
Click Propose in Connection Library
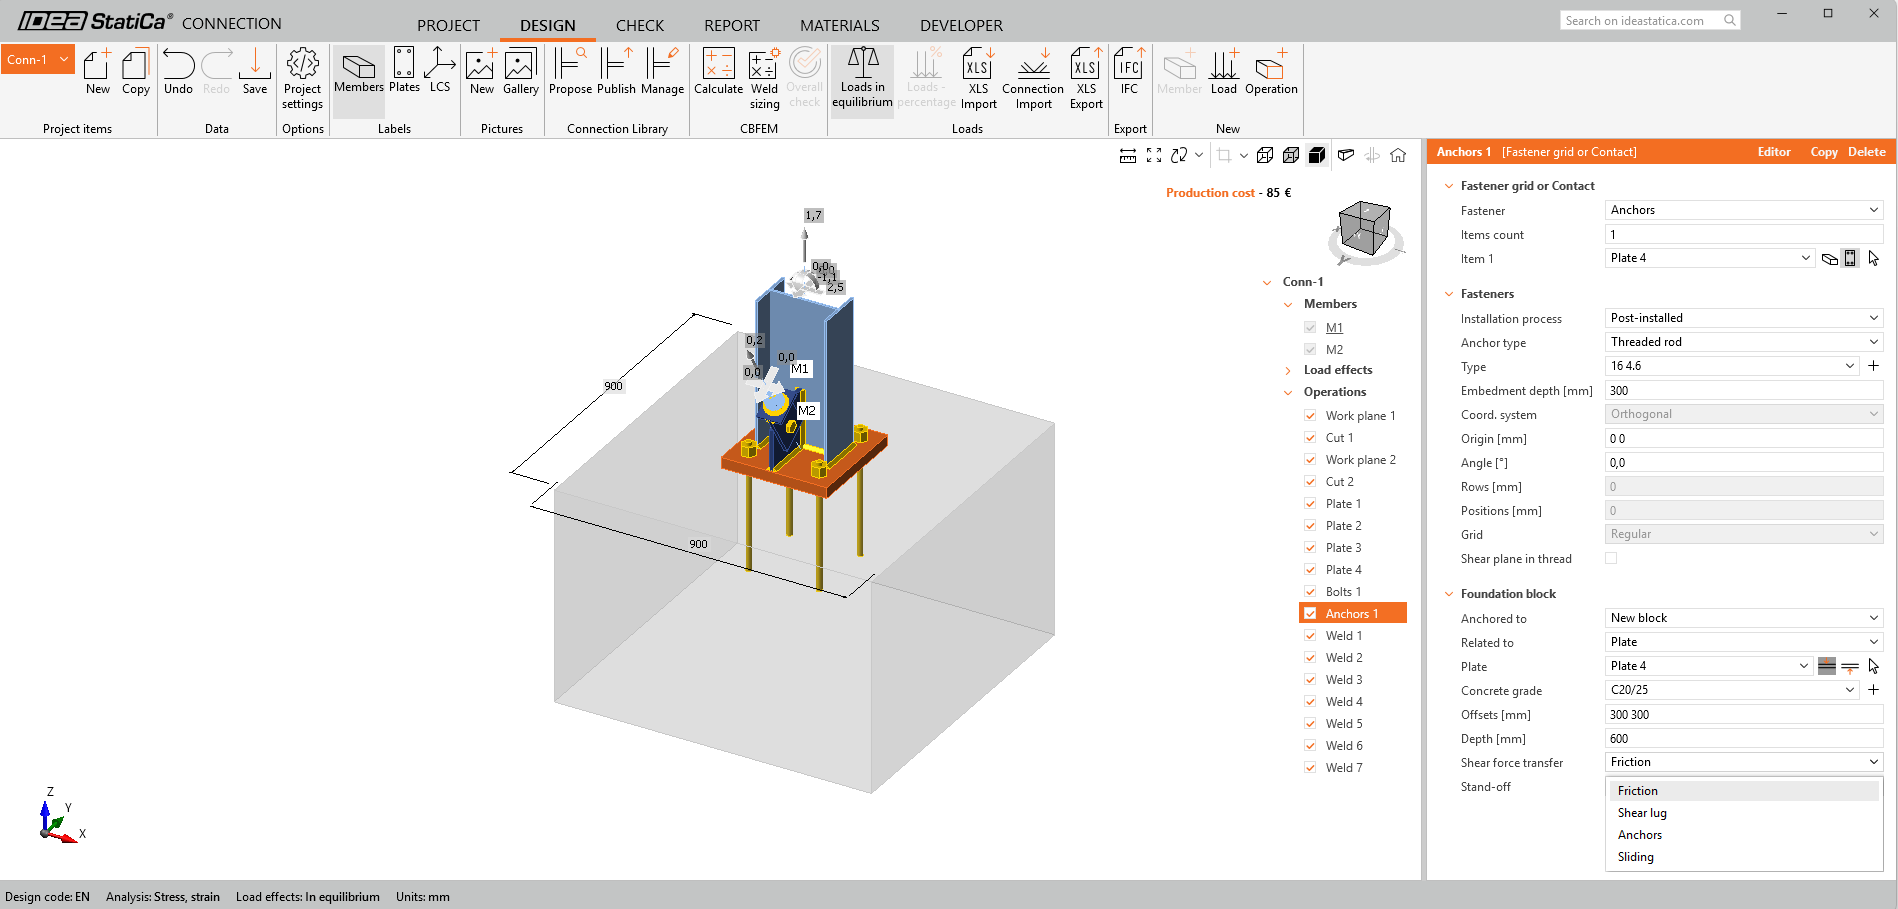point(570,71)
